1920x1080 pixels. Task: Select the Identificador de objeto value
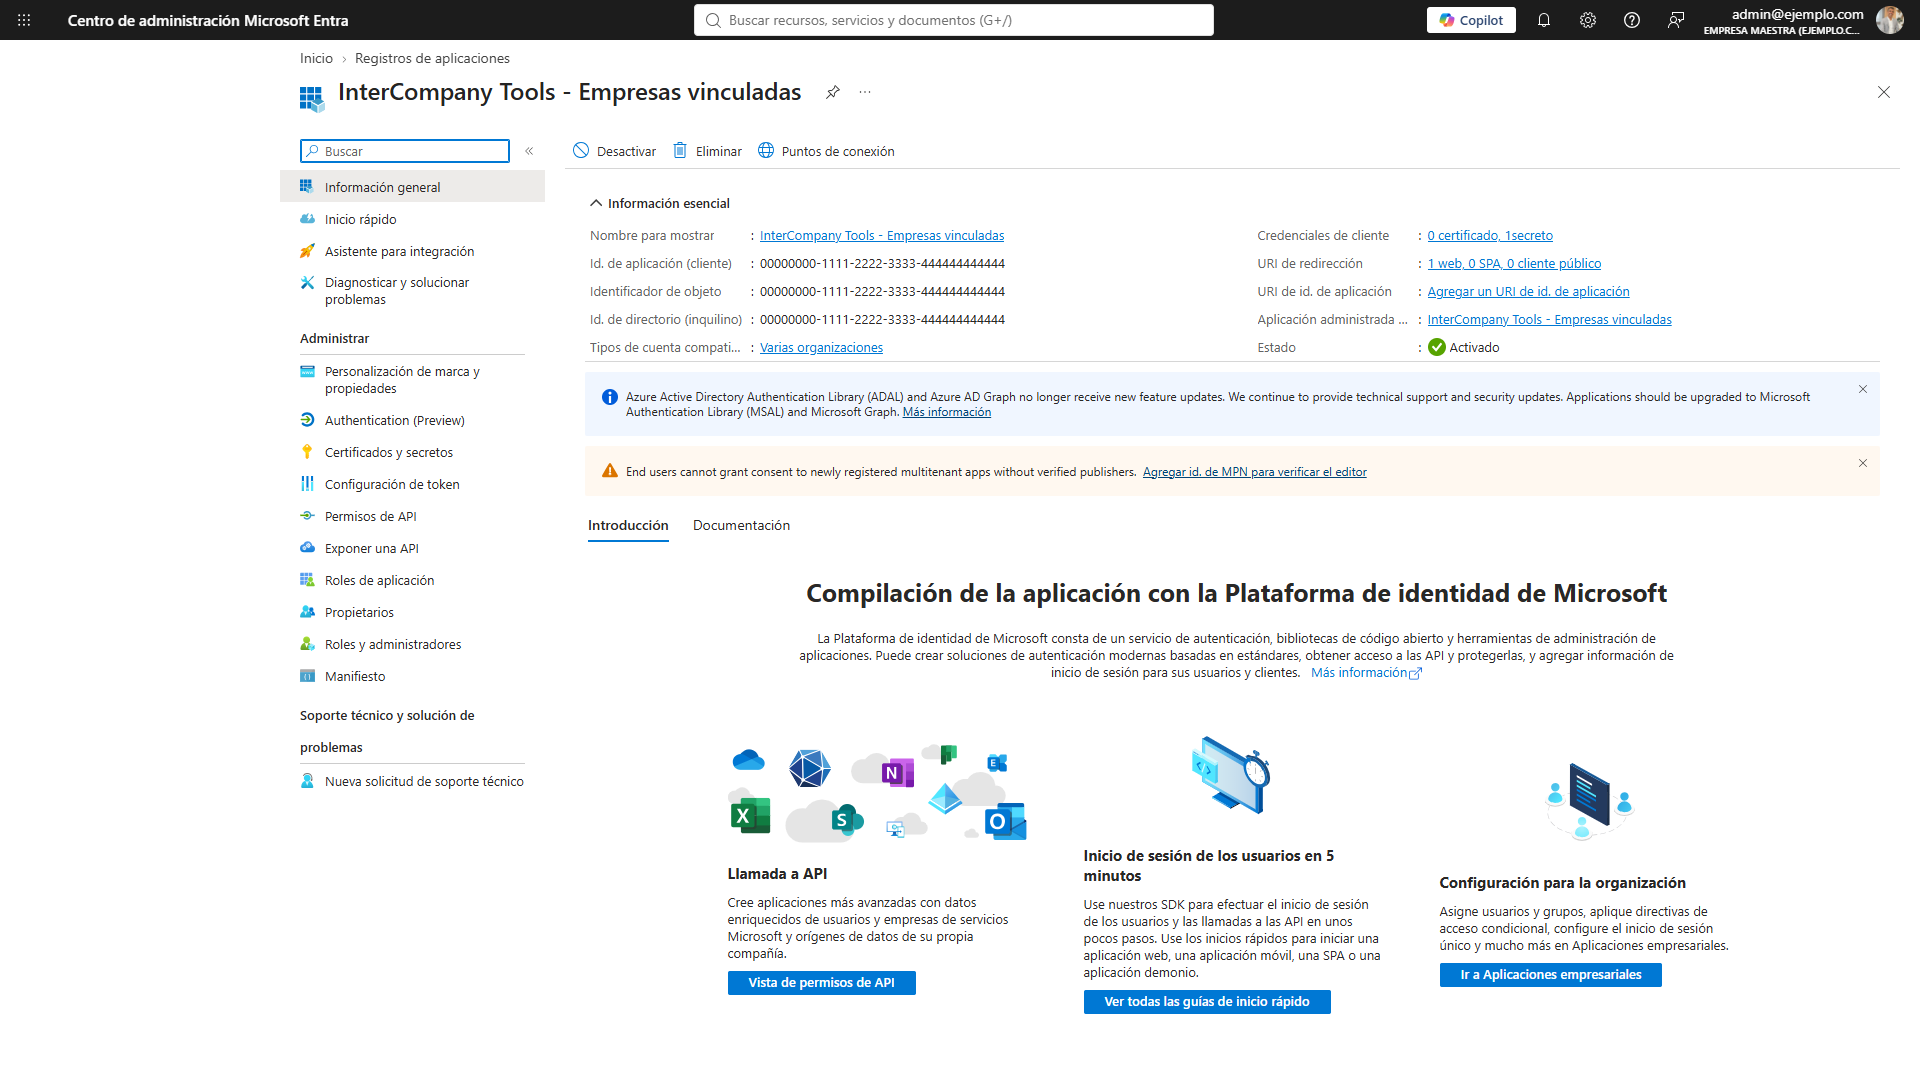pos(882,292)
